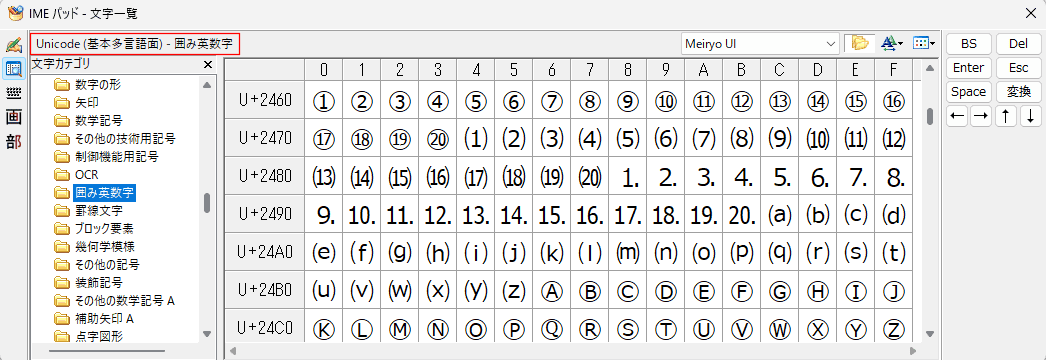Open the handwriting input pad icon

click(13, 45)
